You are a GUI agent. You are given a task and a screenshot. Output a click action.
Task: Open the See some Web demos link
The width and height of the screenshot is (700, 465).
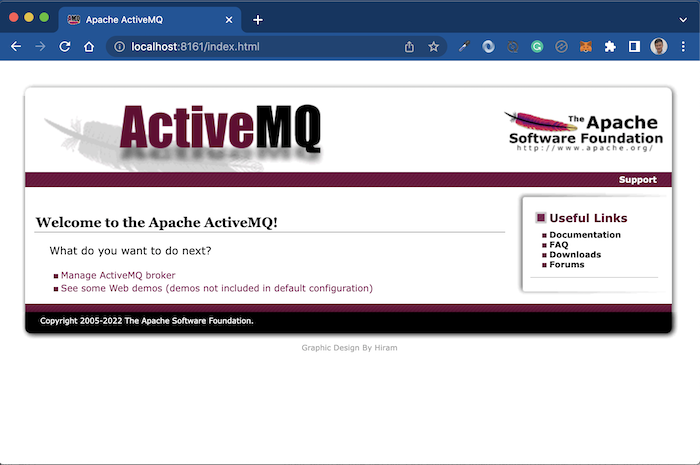pos(217,288)
